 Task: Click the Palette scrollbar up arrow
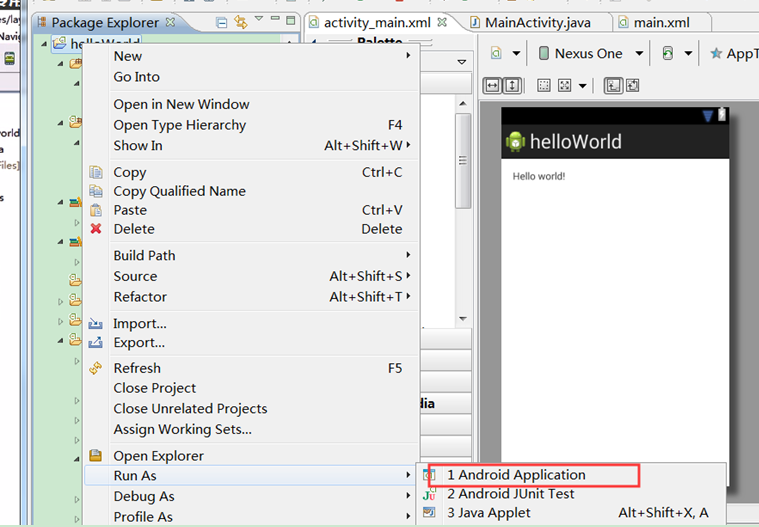[x=463, y=104]
